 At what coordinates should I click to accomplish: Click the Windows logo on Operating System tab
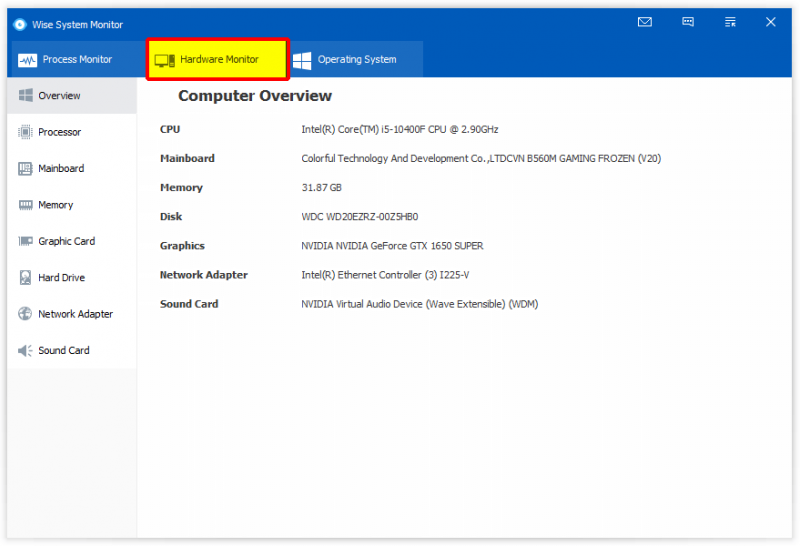[x=302, y=60]
